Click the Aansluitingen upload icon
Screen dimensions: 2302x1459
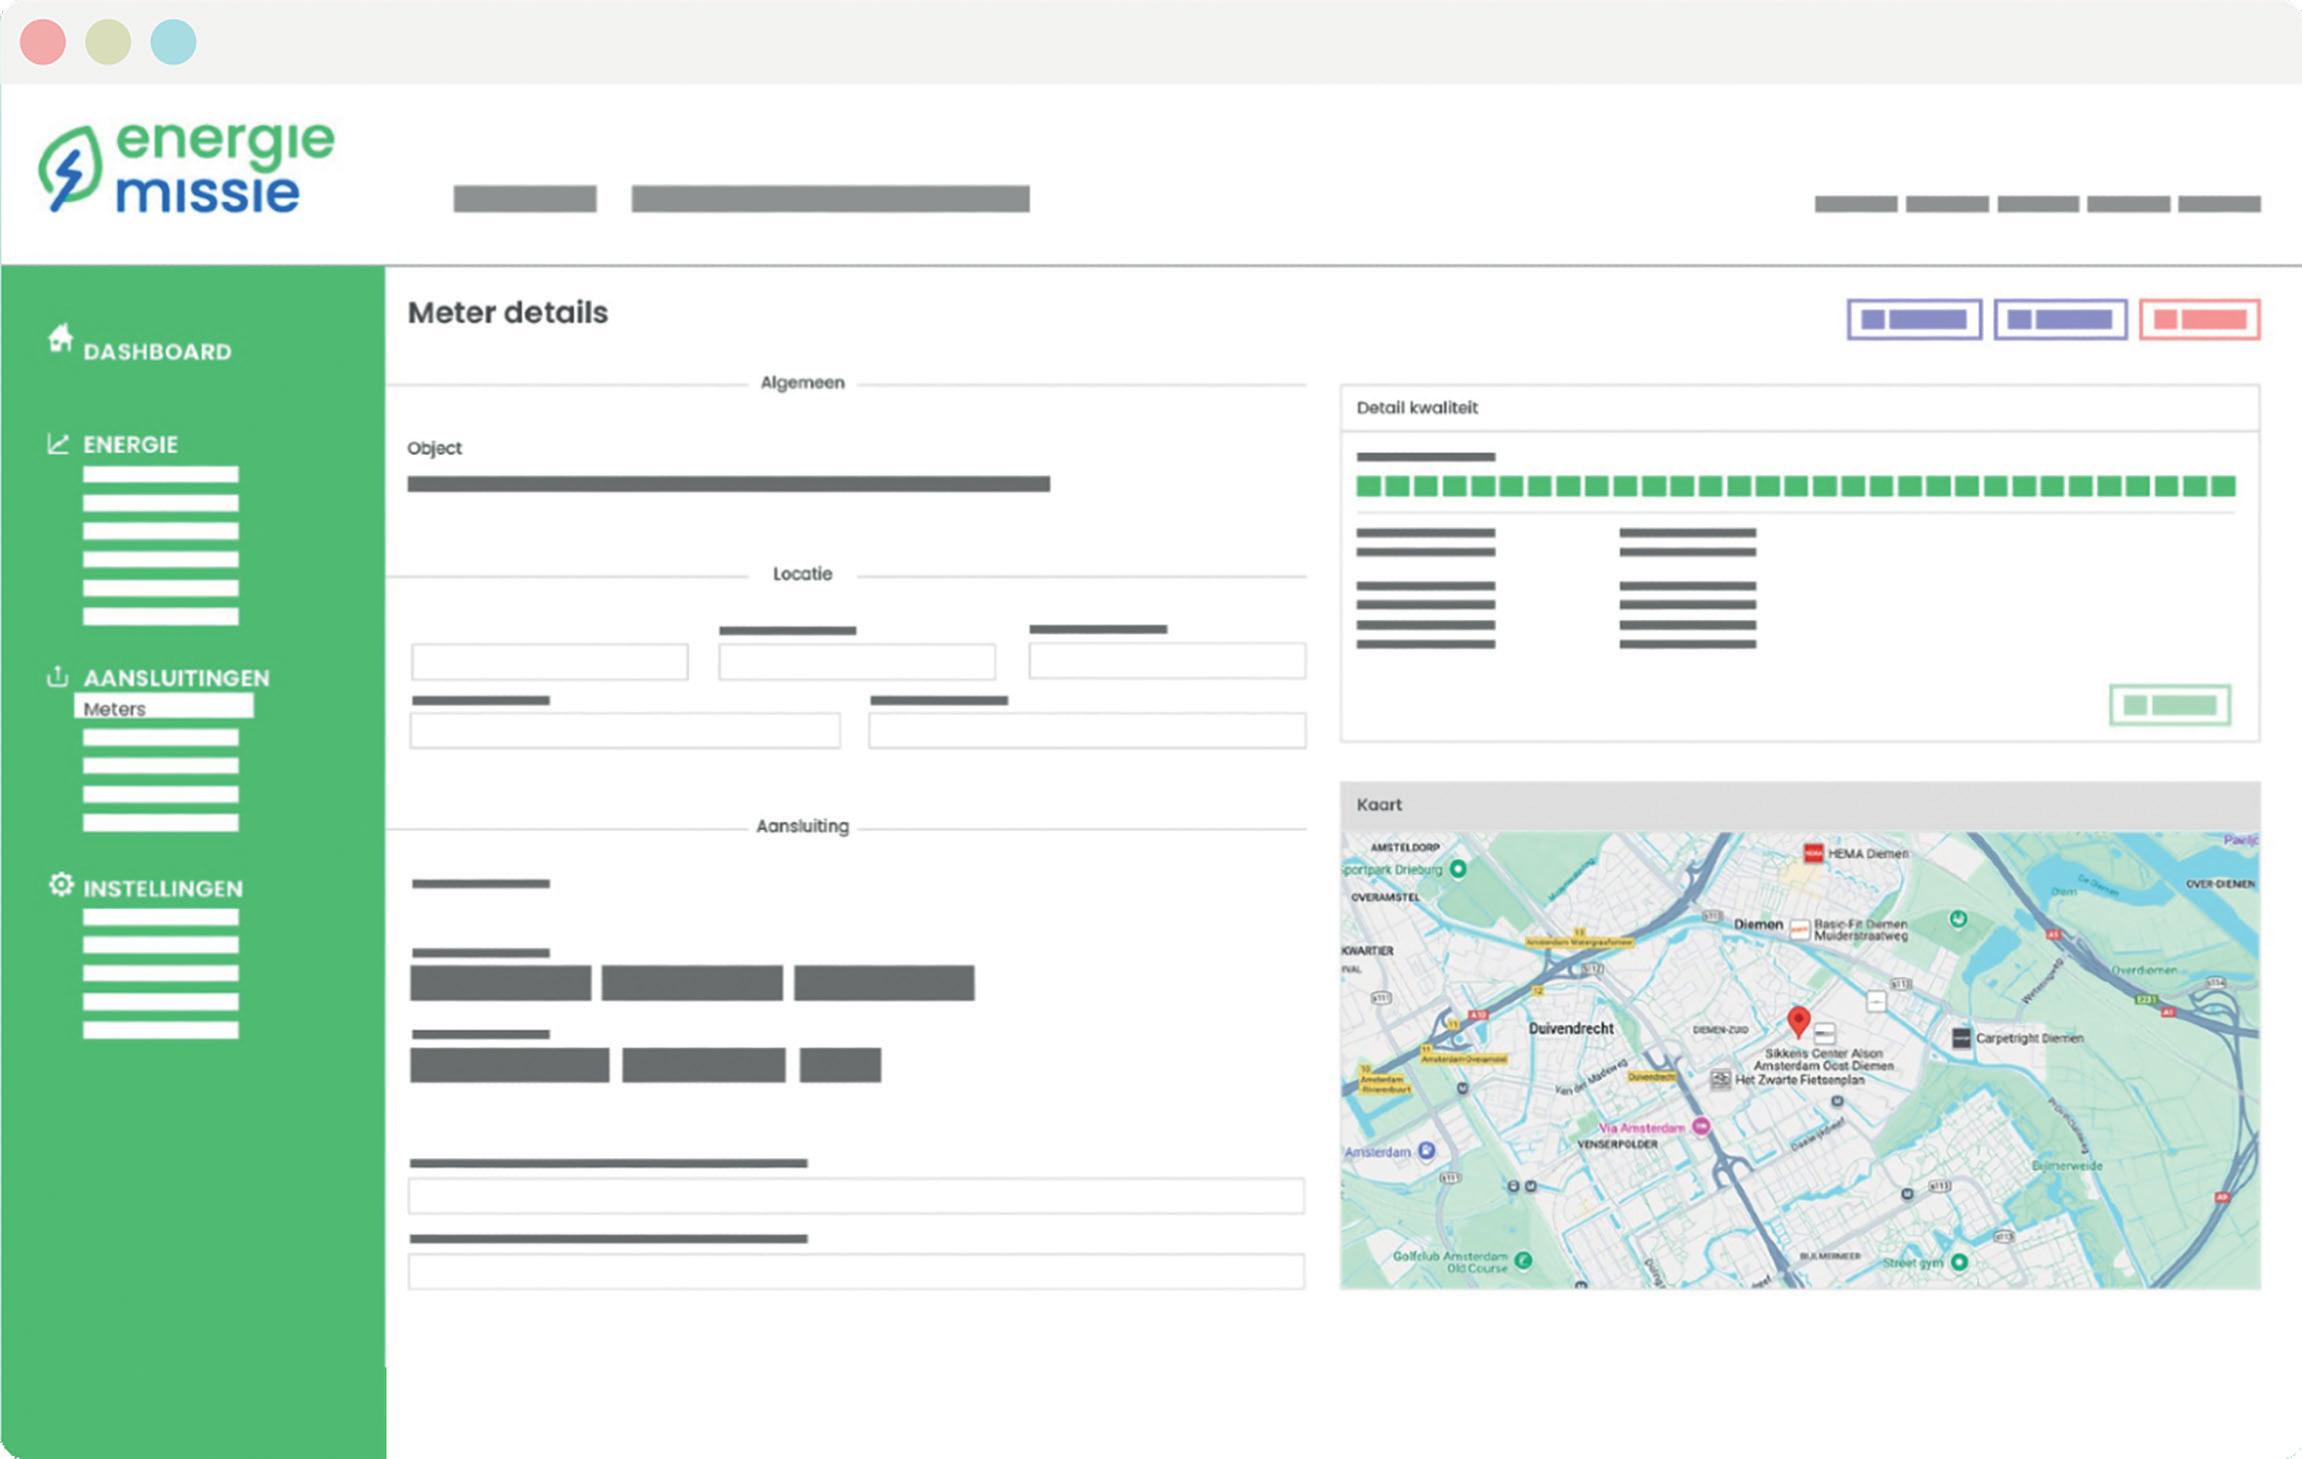pos(58,677)
